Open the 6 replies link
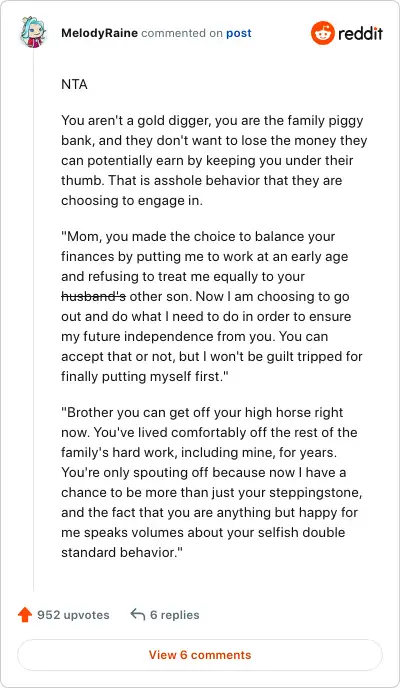Image resolution: width=400 pixels, height=688 pixels. [x=175, y=615]
